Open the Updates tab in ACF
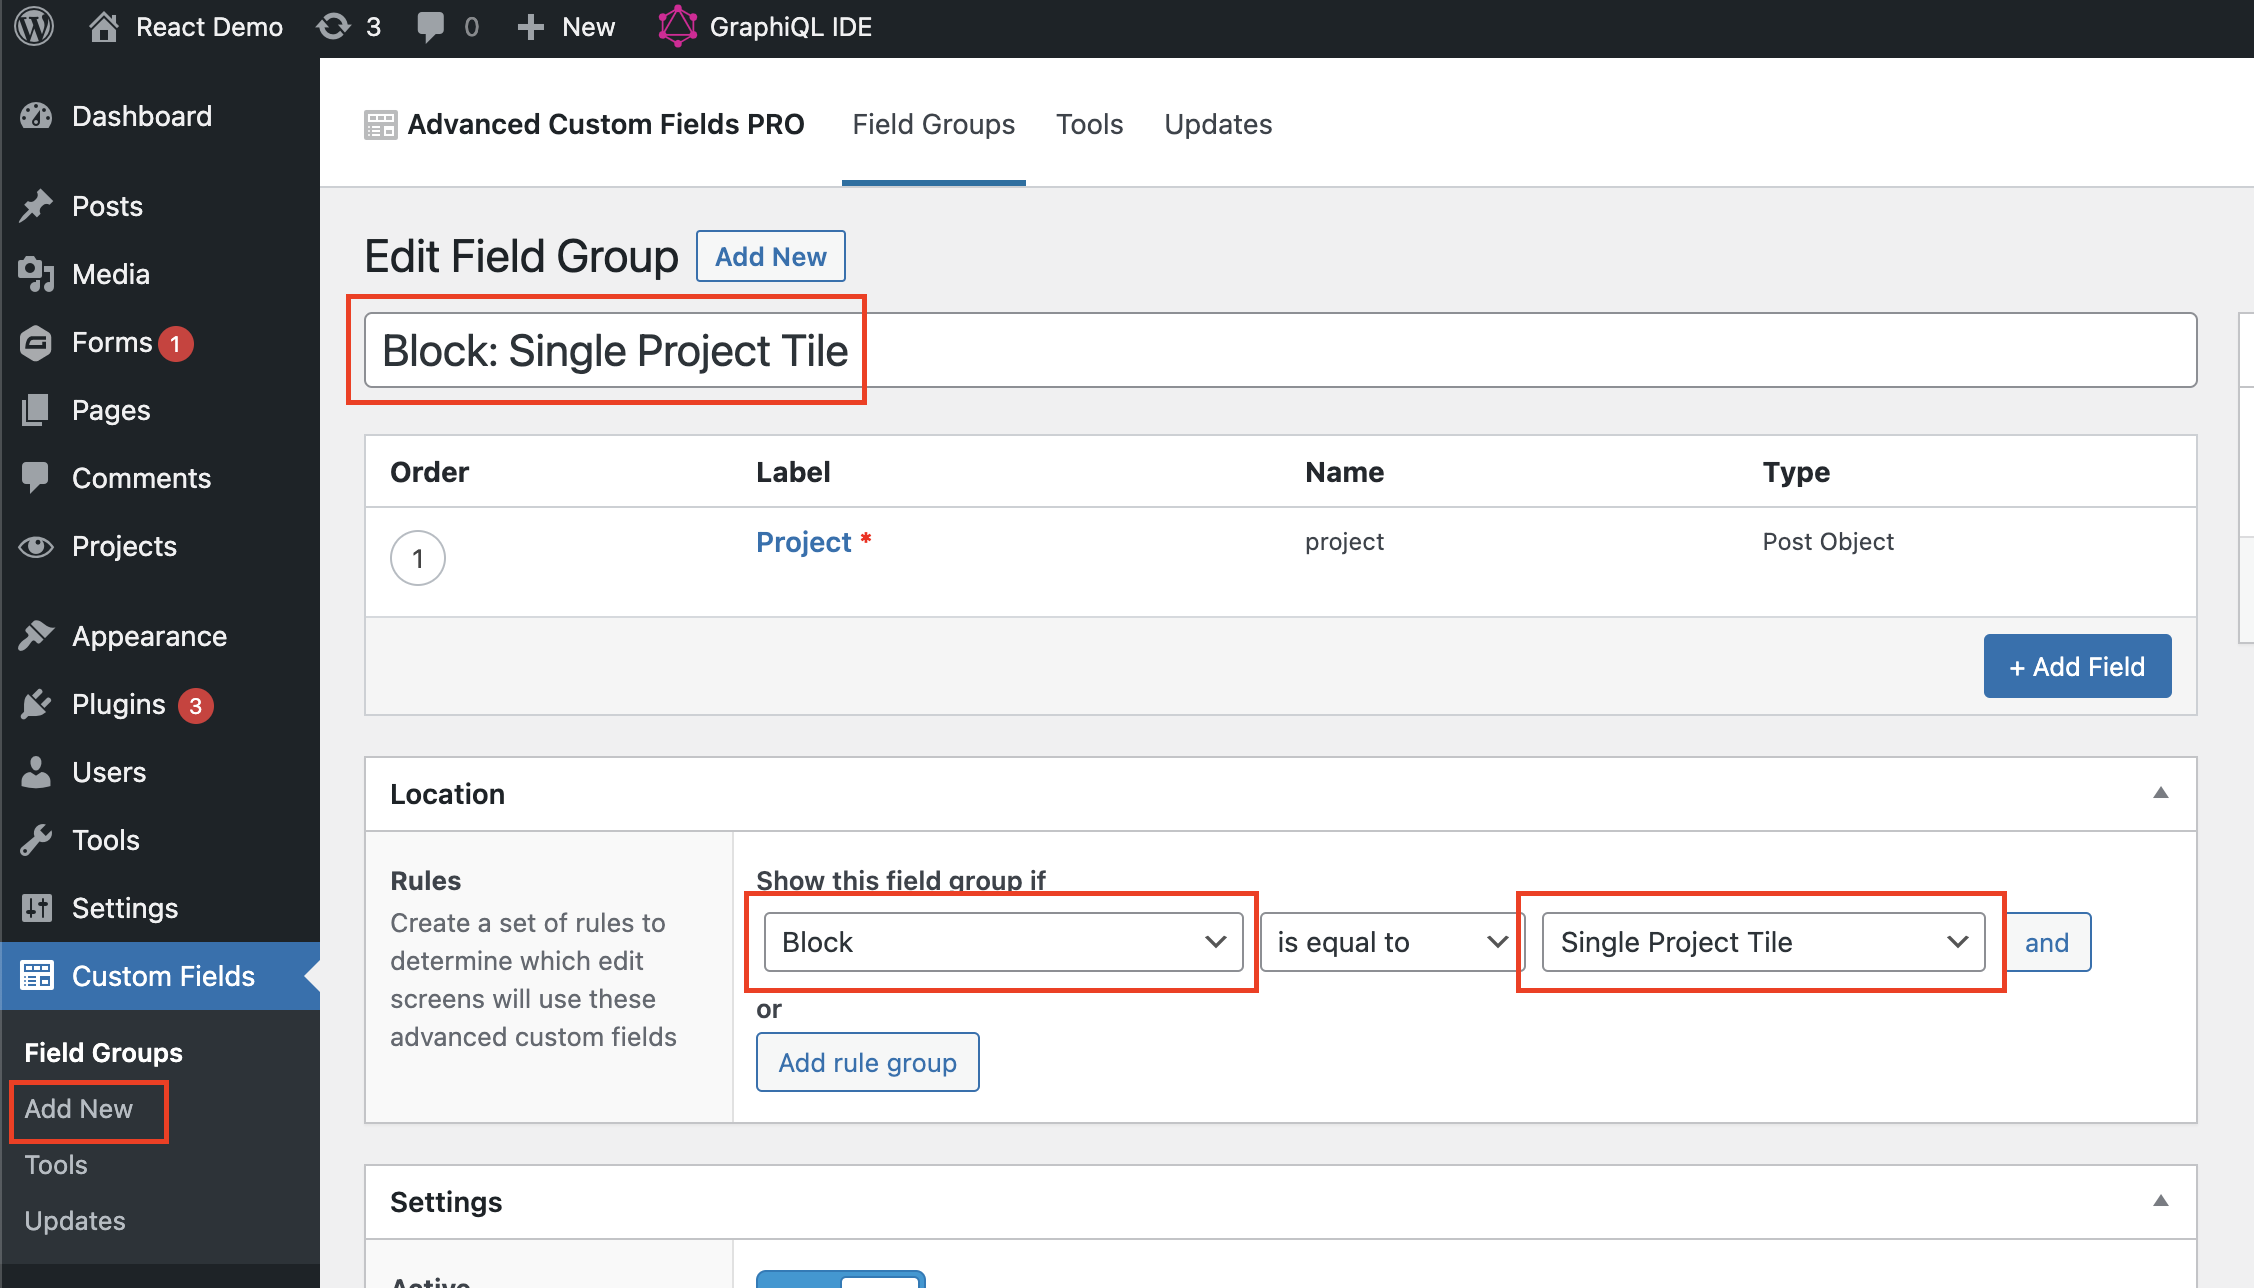 tap(1217, 124)
